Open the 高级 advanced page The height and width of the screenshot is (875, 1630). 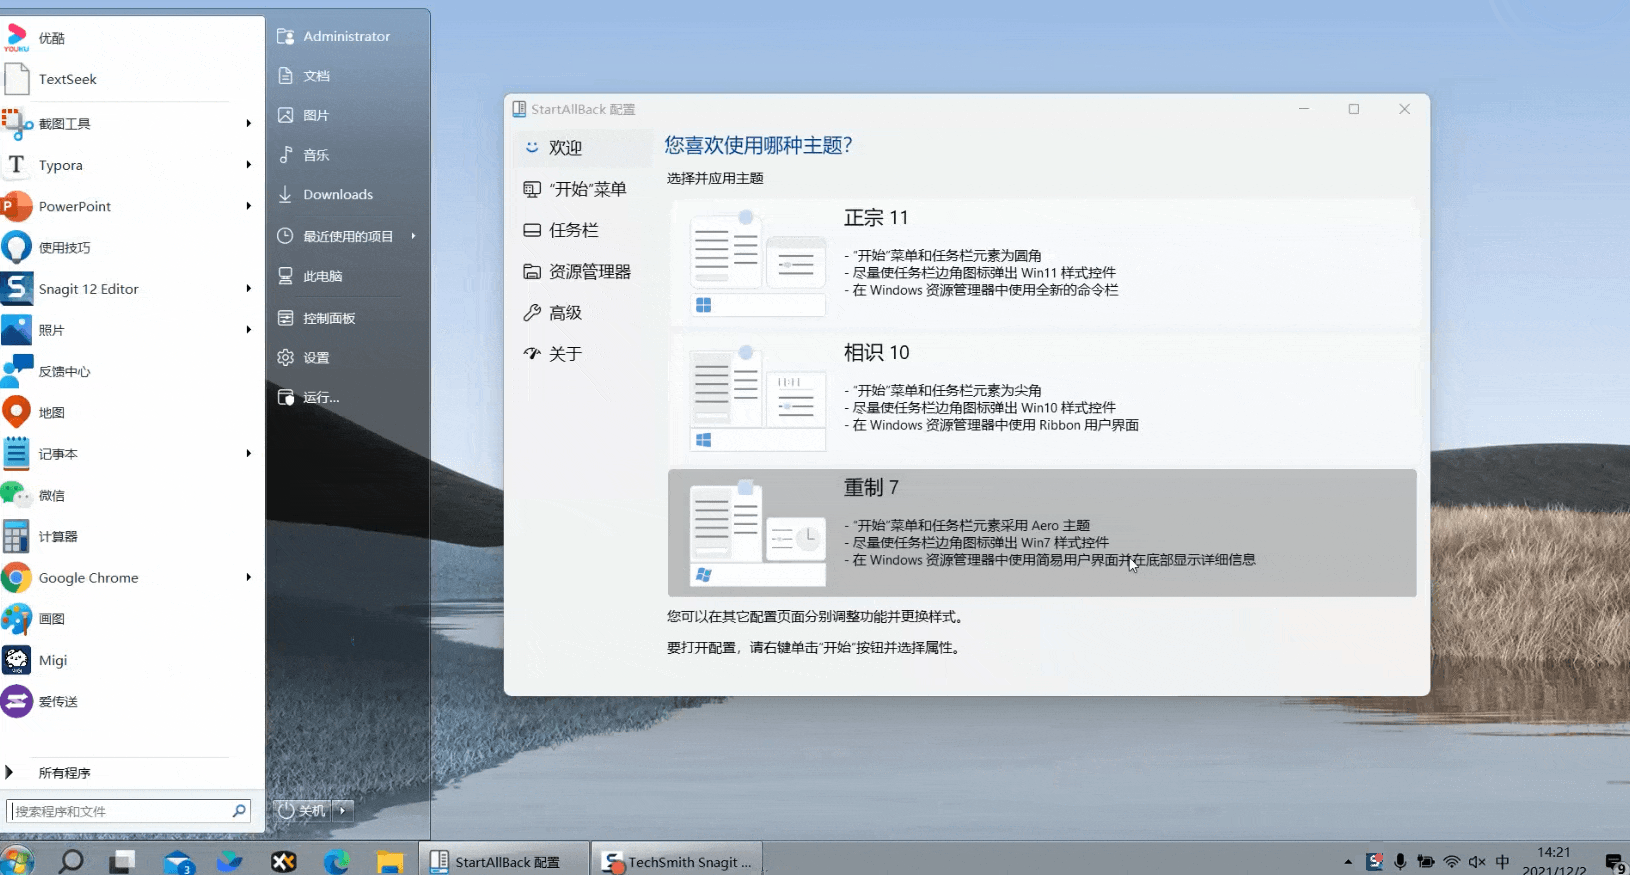click(x=582, y=313)
